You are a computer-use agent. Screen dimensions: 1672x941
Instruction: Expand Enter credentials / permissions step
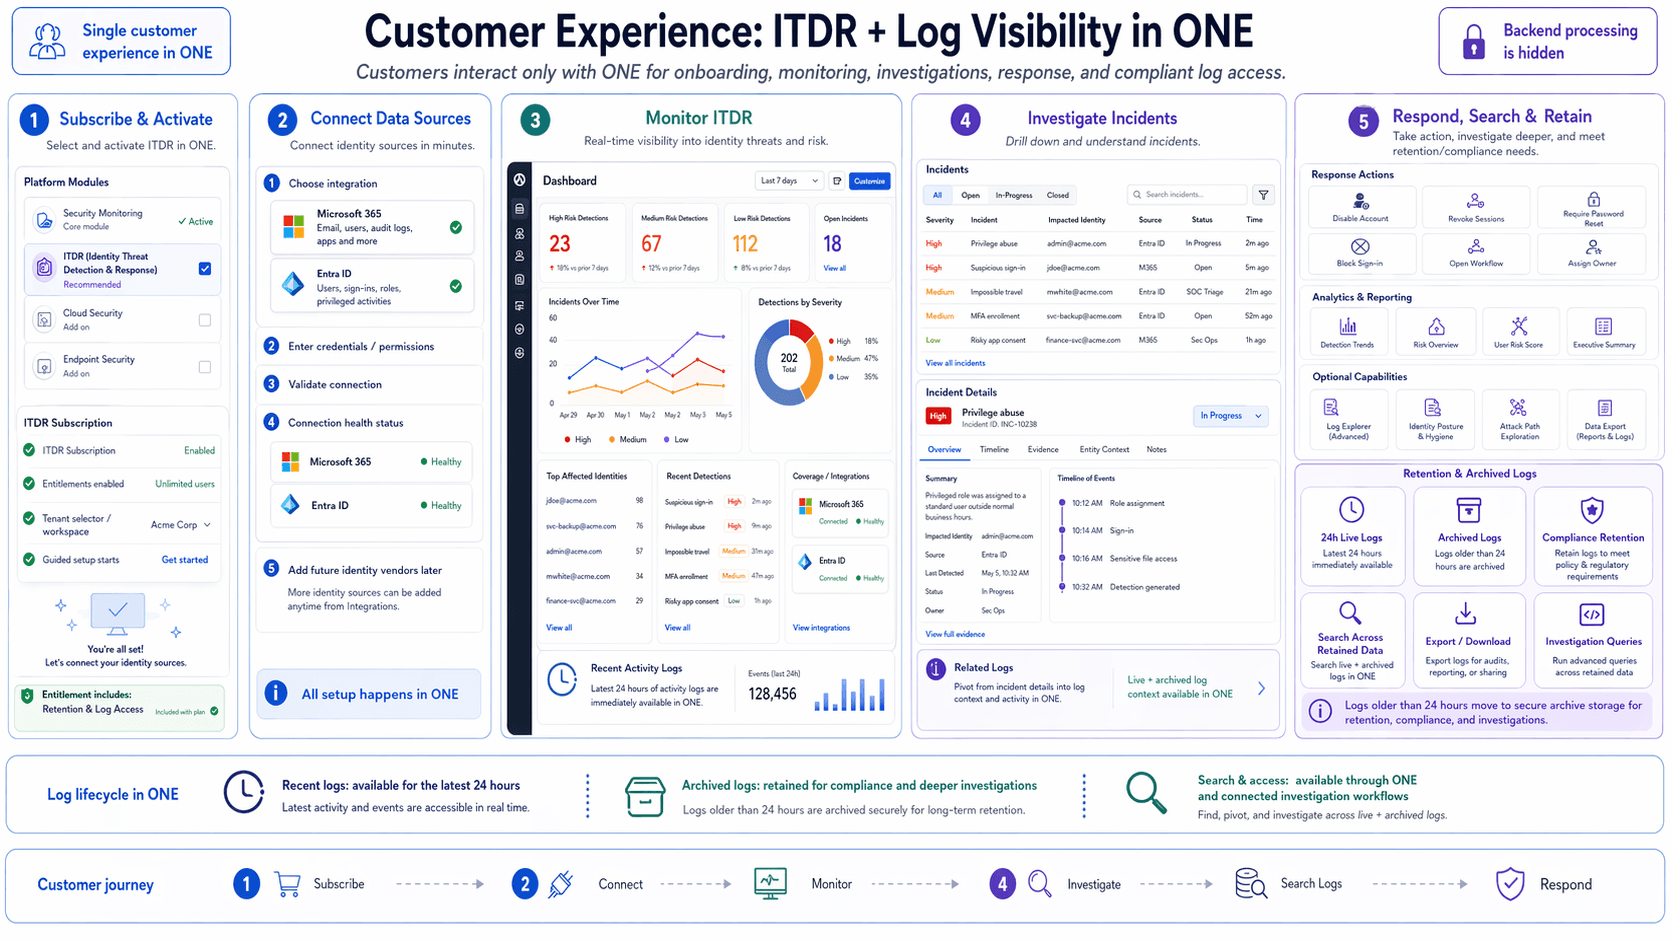point(369,346)
